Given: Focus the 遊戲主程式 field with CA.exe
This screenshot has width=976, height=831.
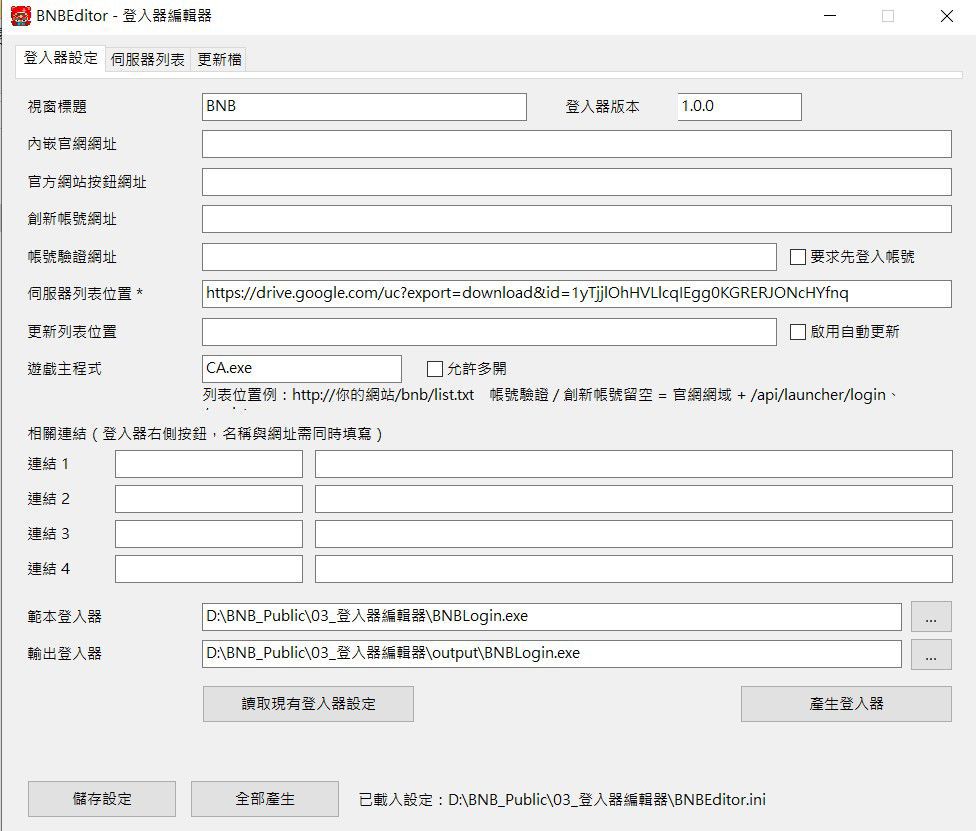Looking at the screenshot, I should 302,369.
